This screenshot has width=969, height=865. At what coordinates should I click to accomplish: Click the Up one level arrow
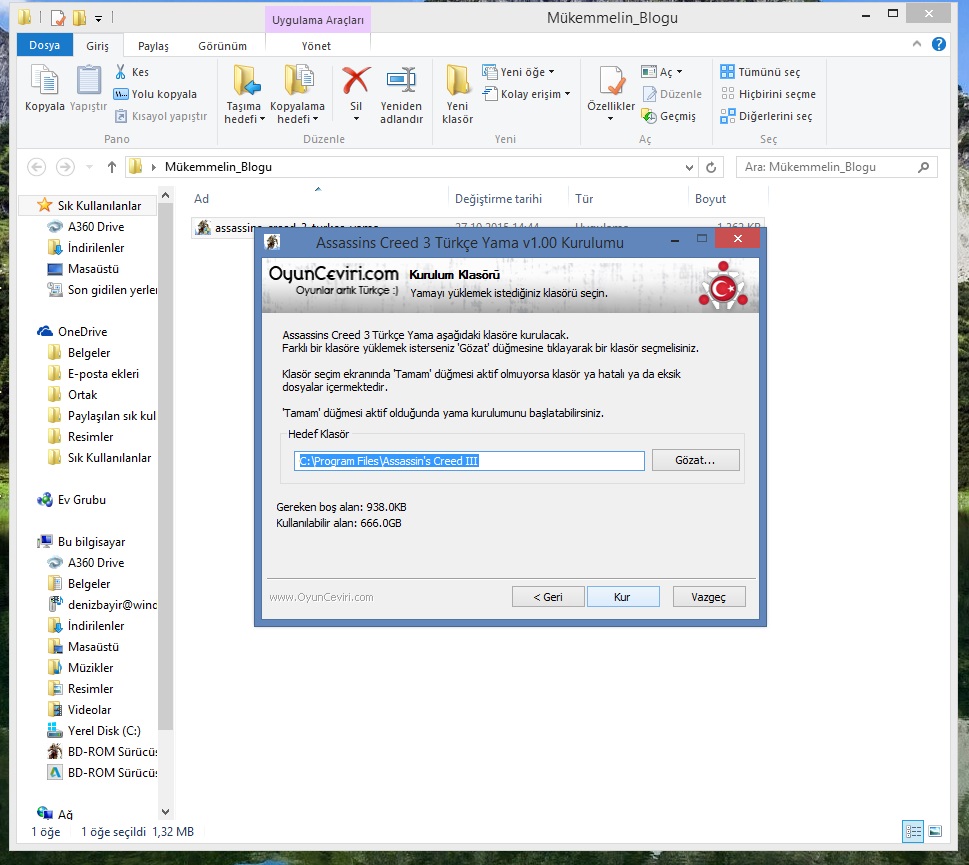(111, 167)
